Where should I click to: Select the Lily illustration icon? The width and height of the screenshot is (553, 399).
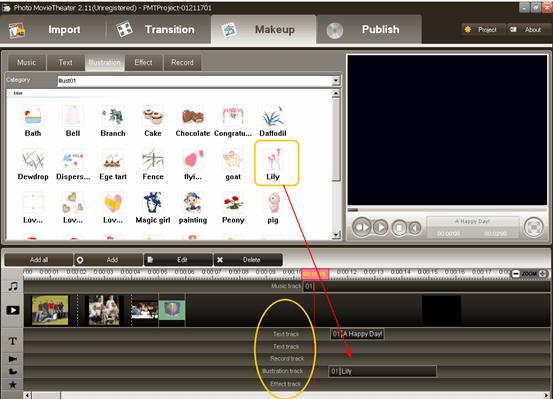tap(273, 159)
